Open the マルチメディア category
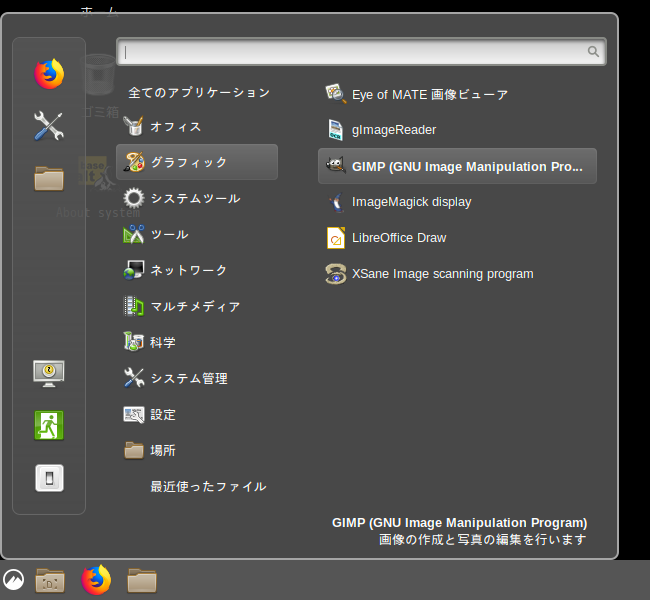Screen dimensions: 650x600 point(197,306)
